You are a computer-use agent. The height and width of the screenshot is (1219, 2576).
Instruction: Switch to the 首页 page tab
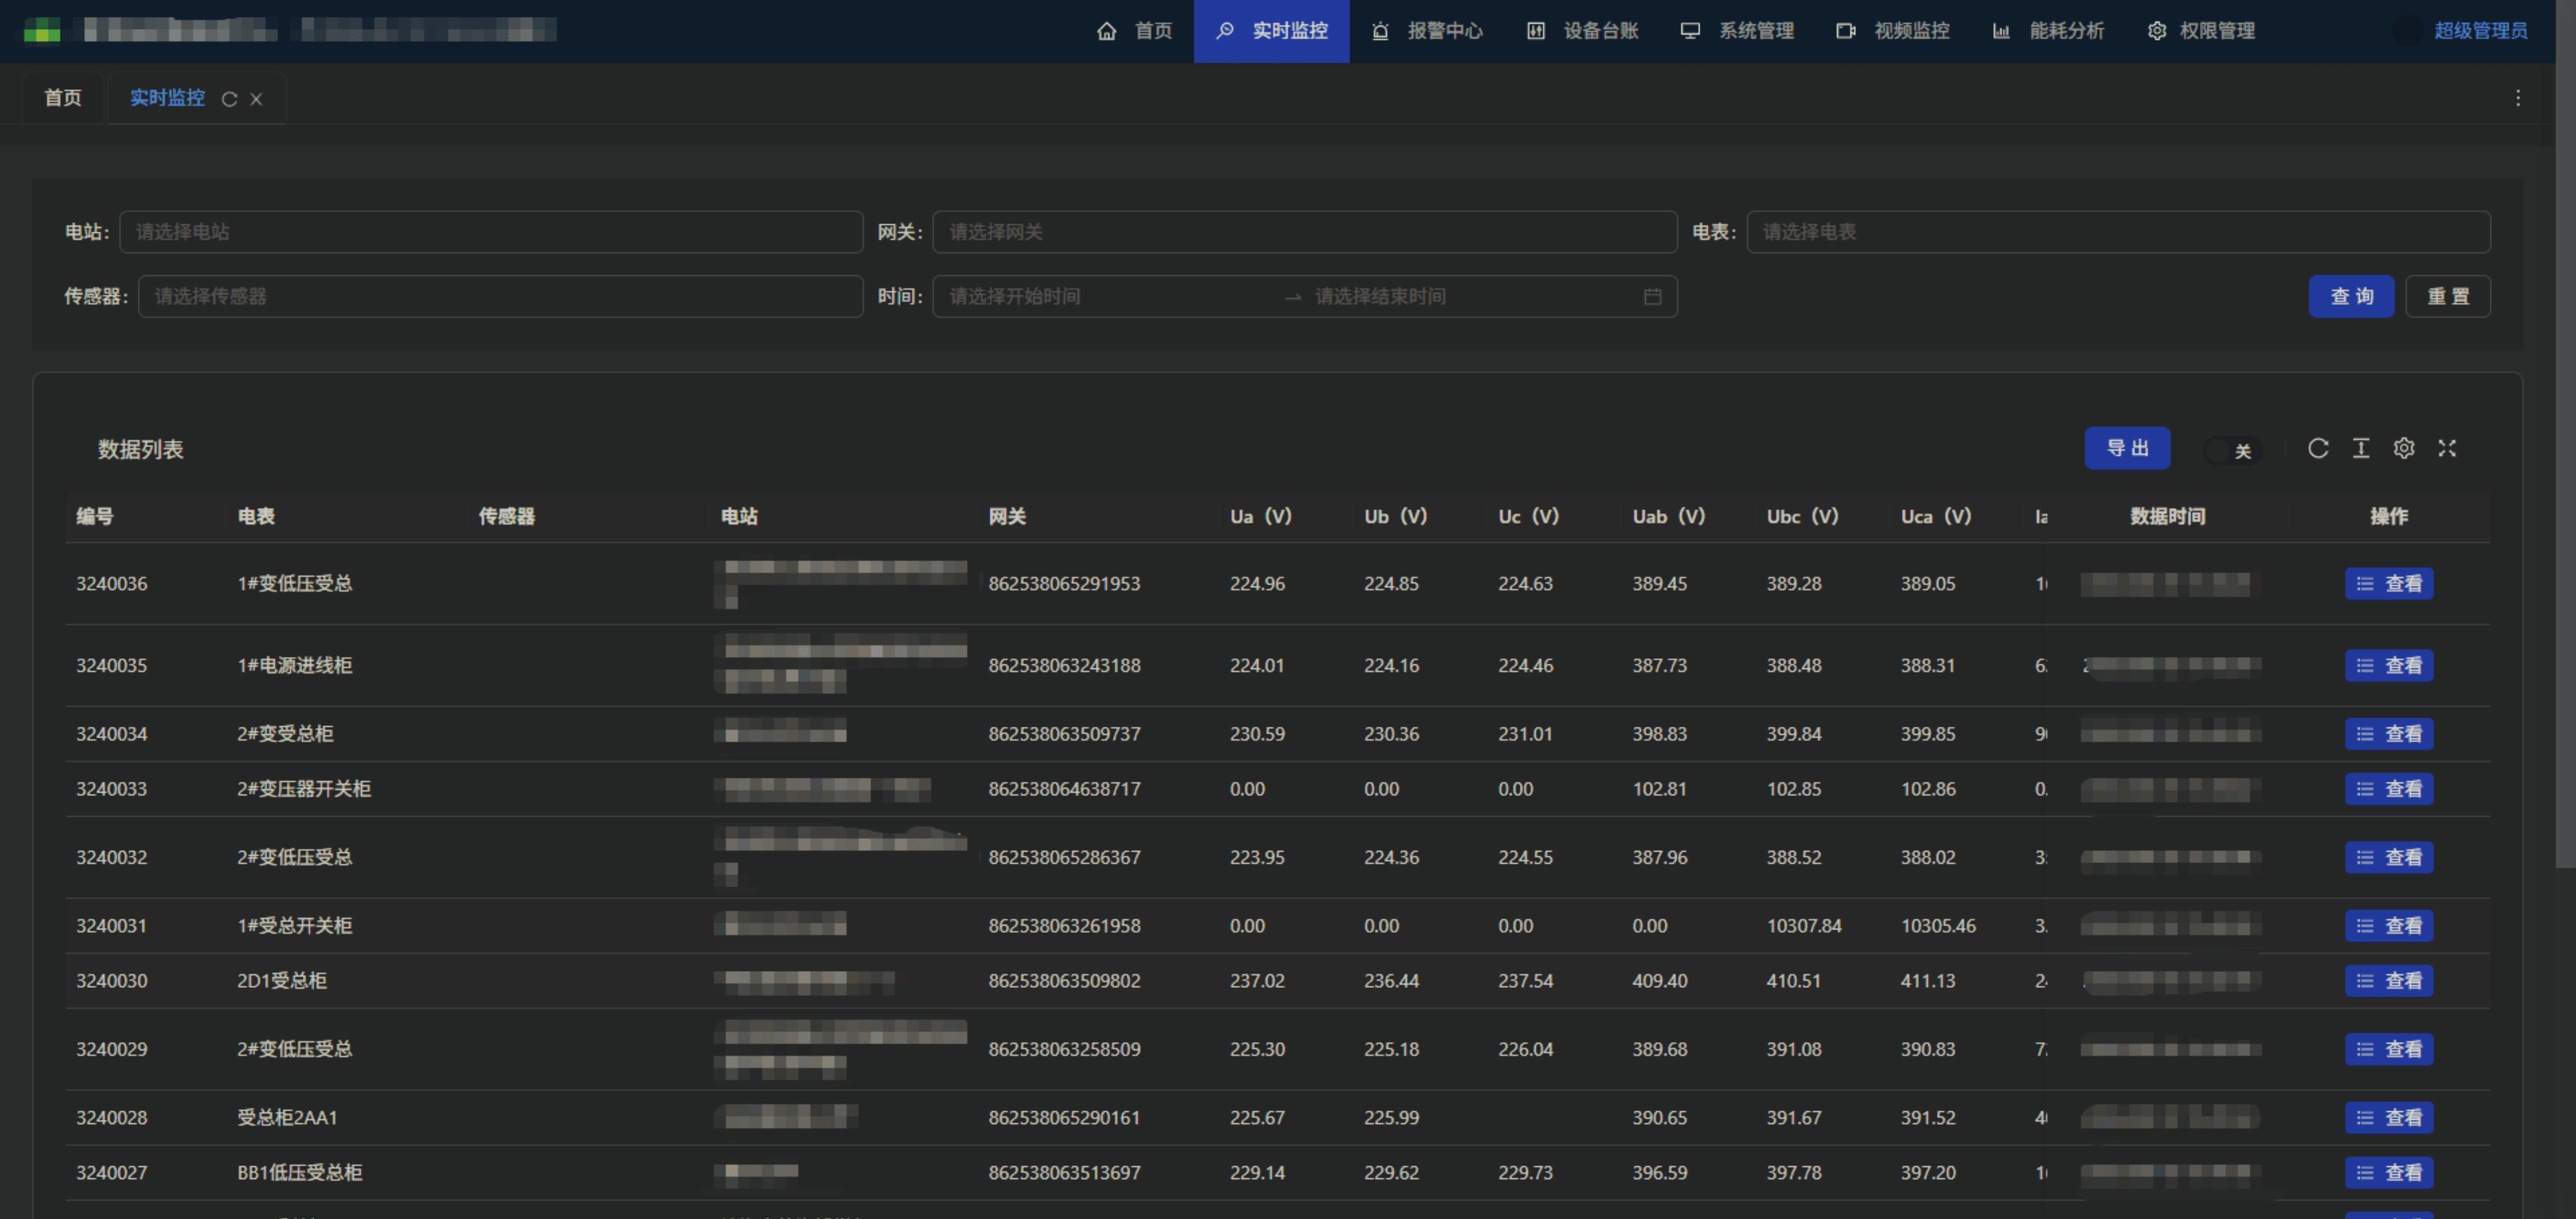(63, 98)
